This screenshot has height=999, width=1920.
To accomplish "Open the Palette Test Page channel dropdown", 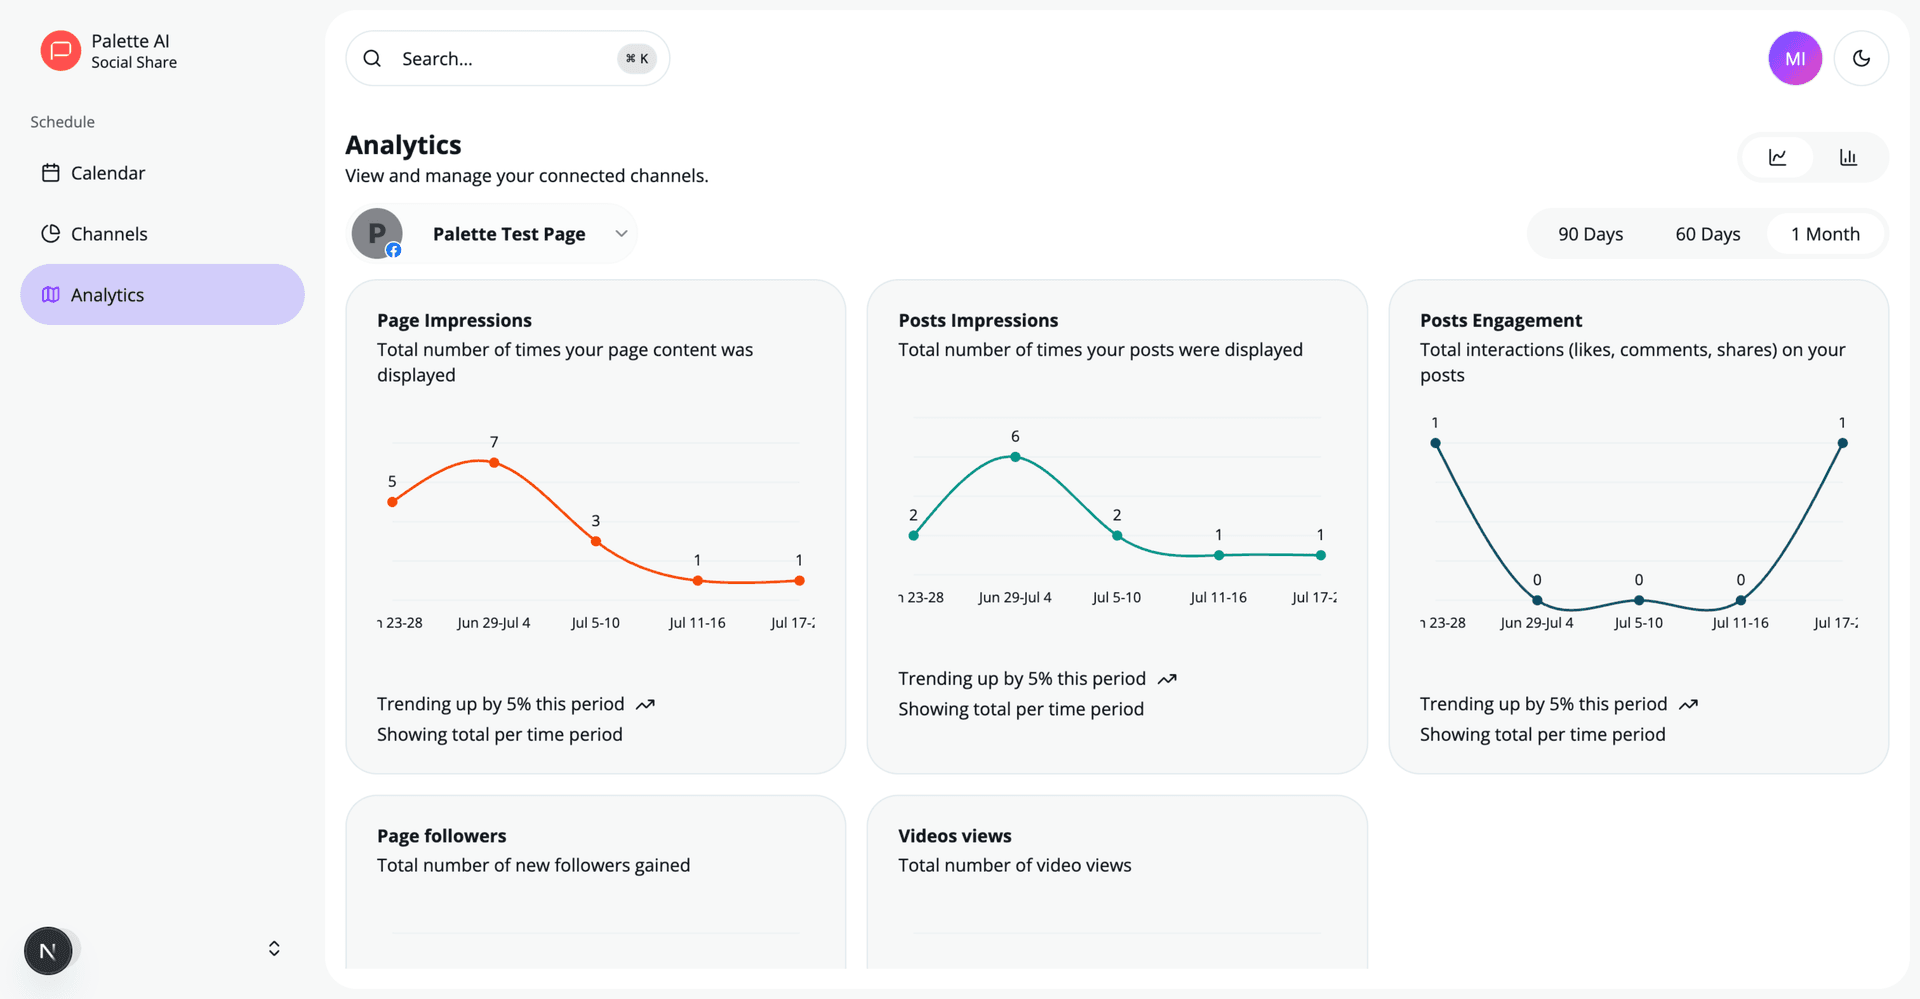I will click(x=621, y=233).
